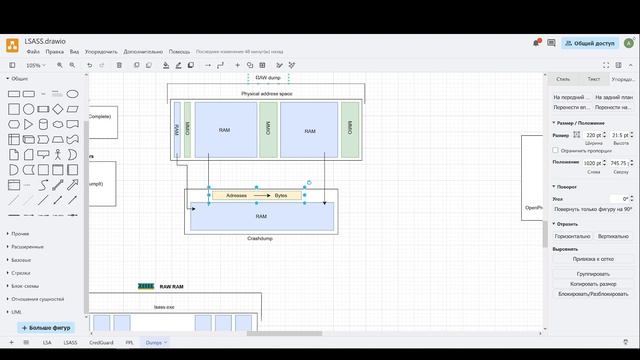Screen dimensions: 640x360
Task: Select the cloud shape in palette
Action: [58, 124]
